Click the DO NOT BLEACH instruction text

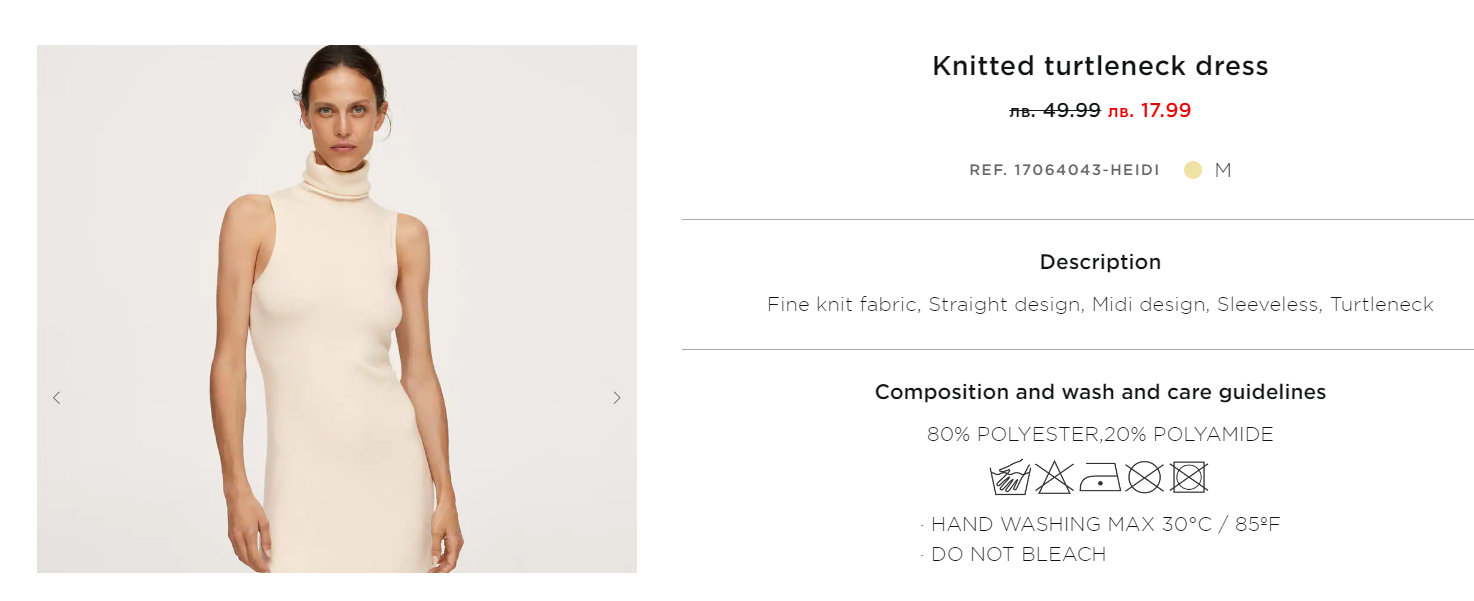[1018, 554]
